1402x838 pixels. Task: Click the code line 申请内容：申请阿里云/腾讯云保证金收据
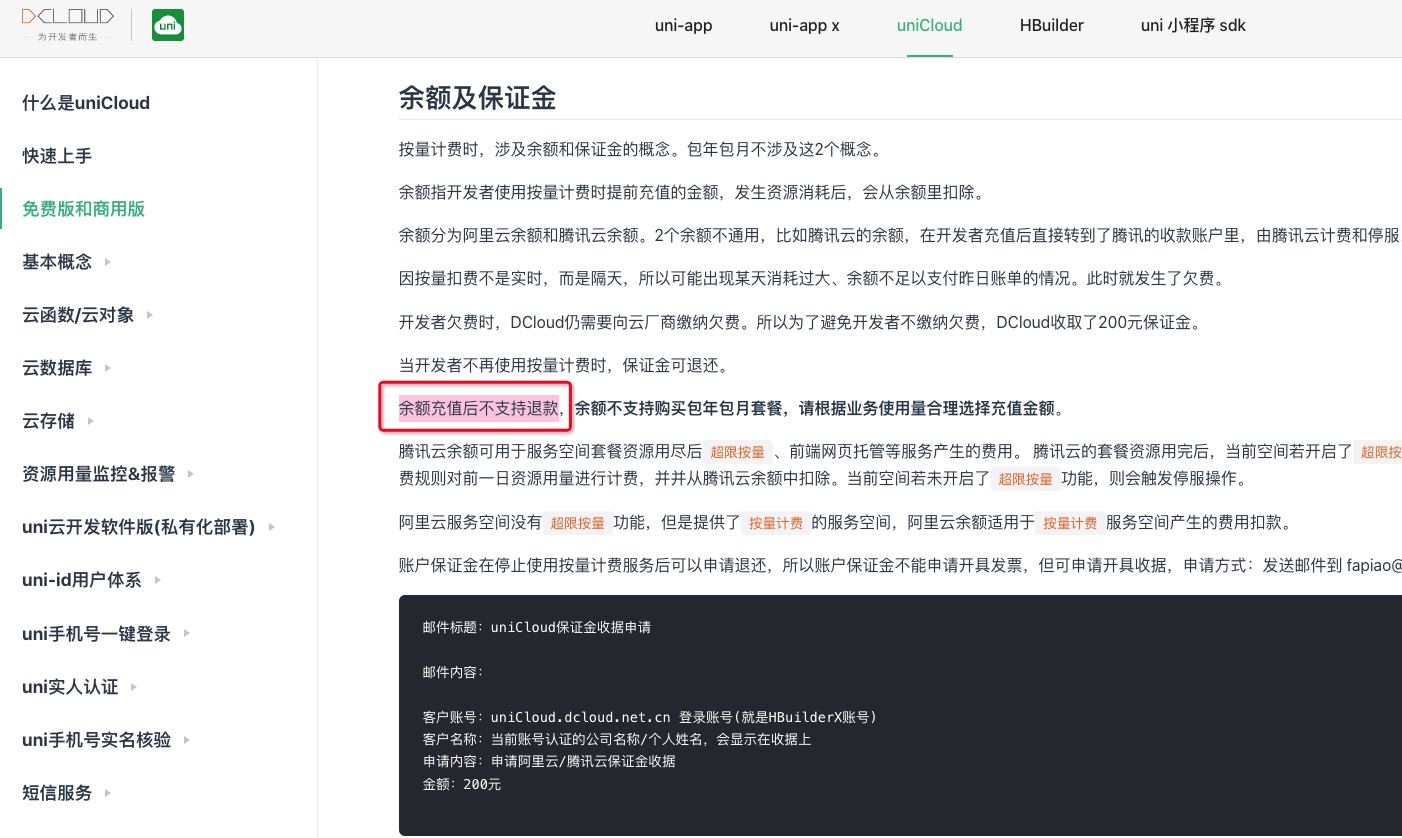(x=549, y=761)
